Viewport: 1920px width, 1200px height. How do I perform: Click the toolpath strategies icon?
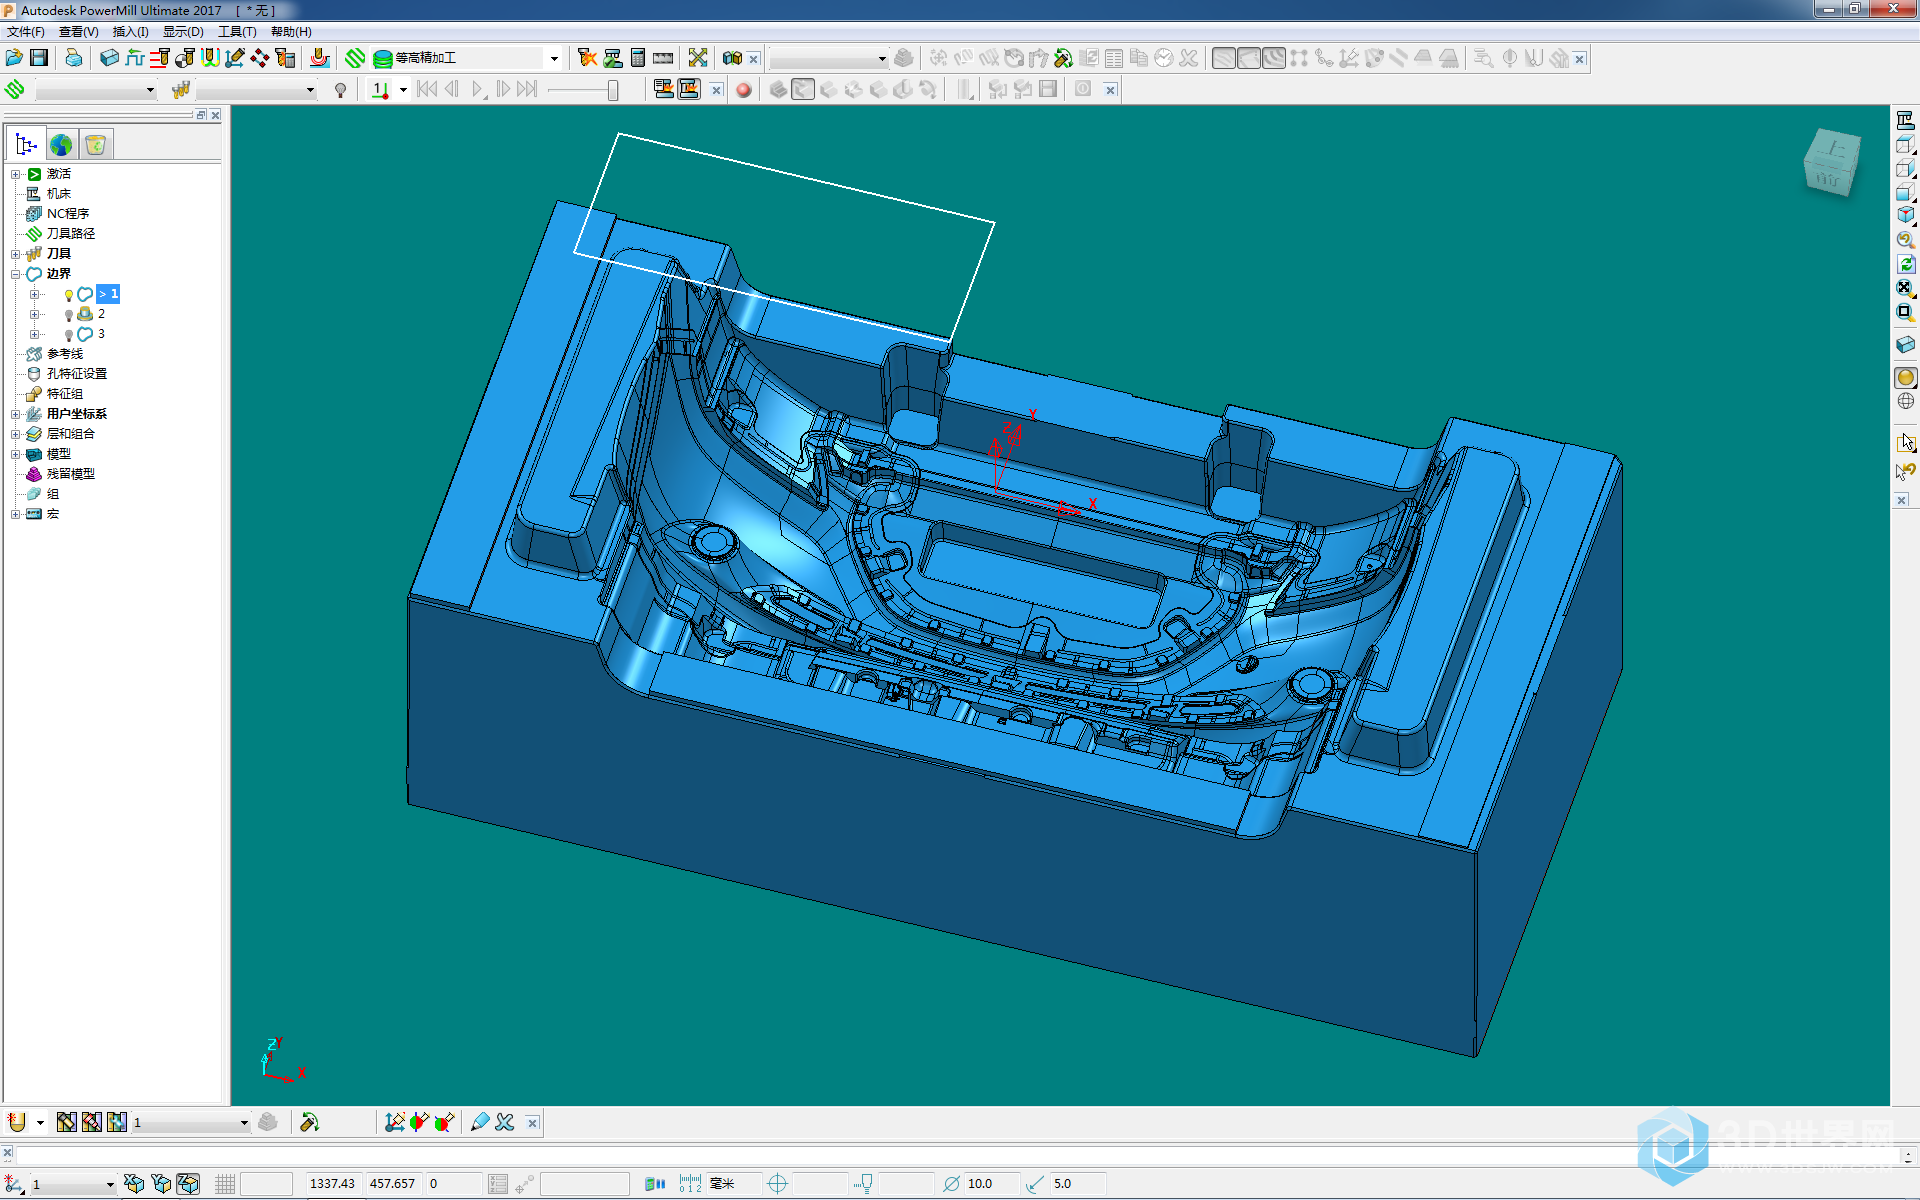[x=355, y=58]
